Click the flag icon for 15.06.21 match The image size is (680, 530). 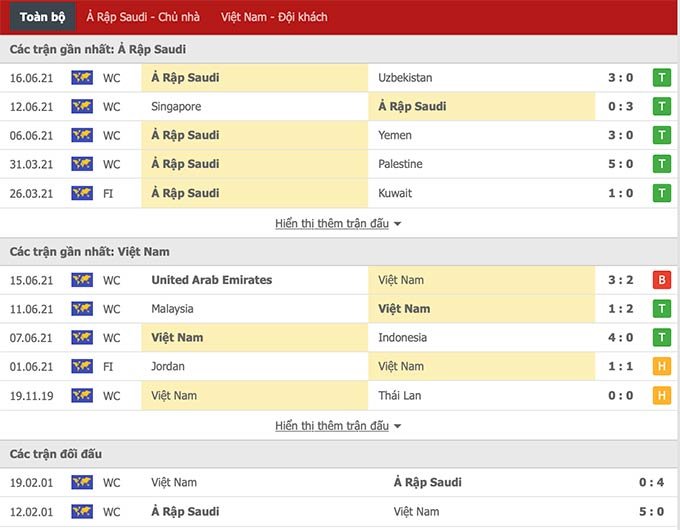[82, 281]
